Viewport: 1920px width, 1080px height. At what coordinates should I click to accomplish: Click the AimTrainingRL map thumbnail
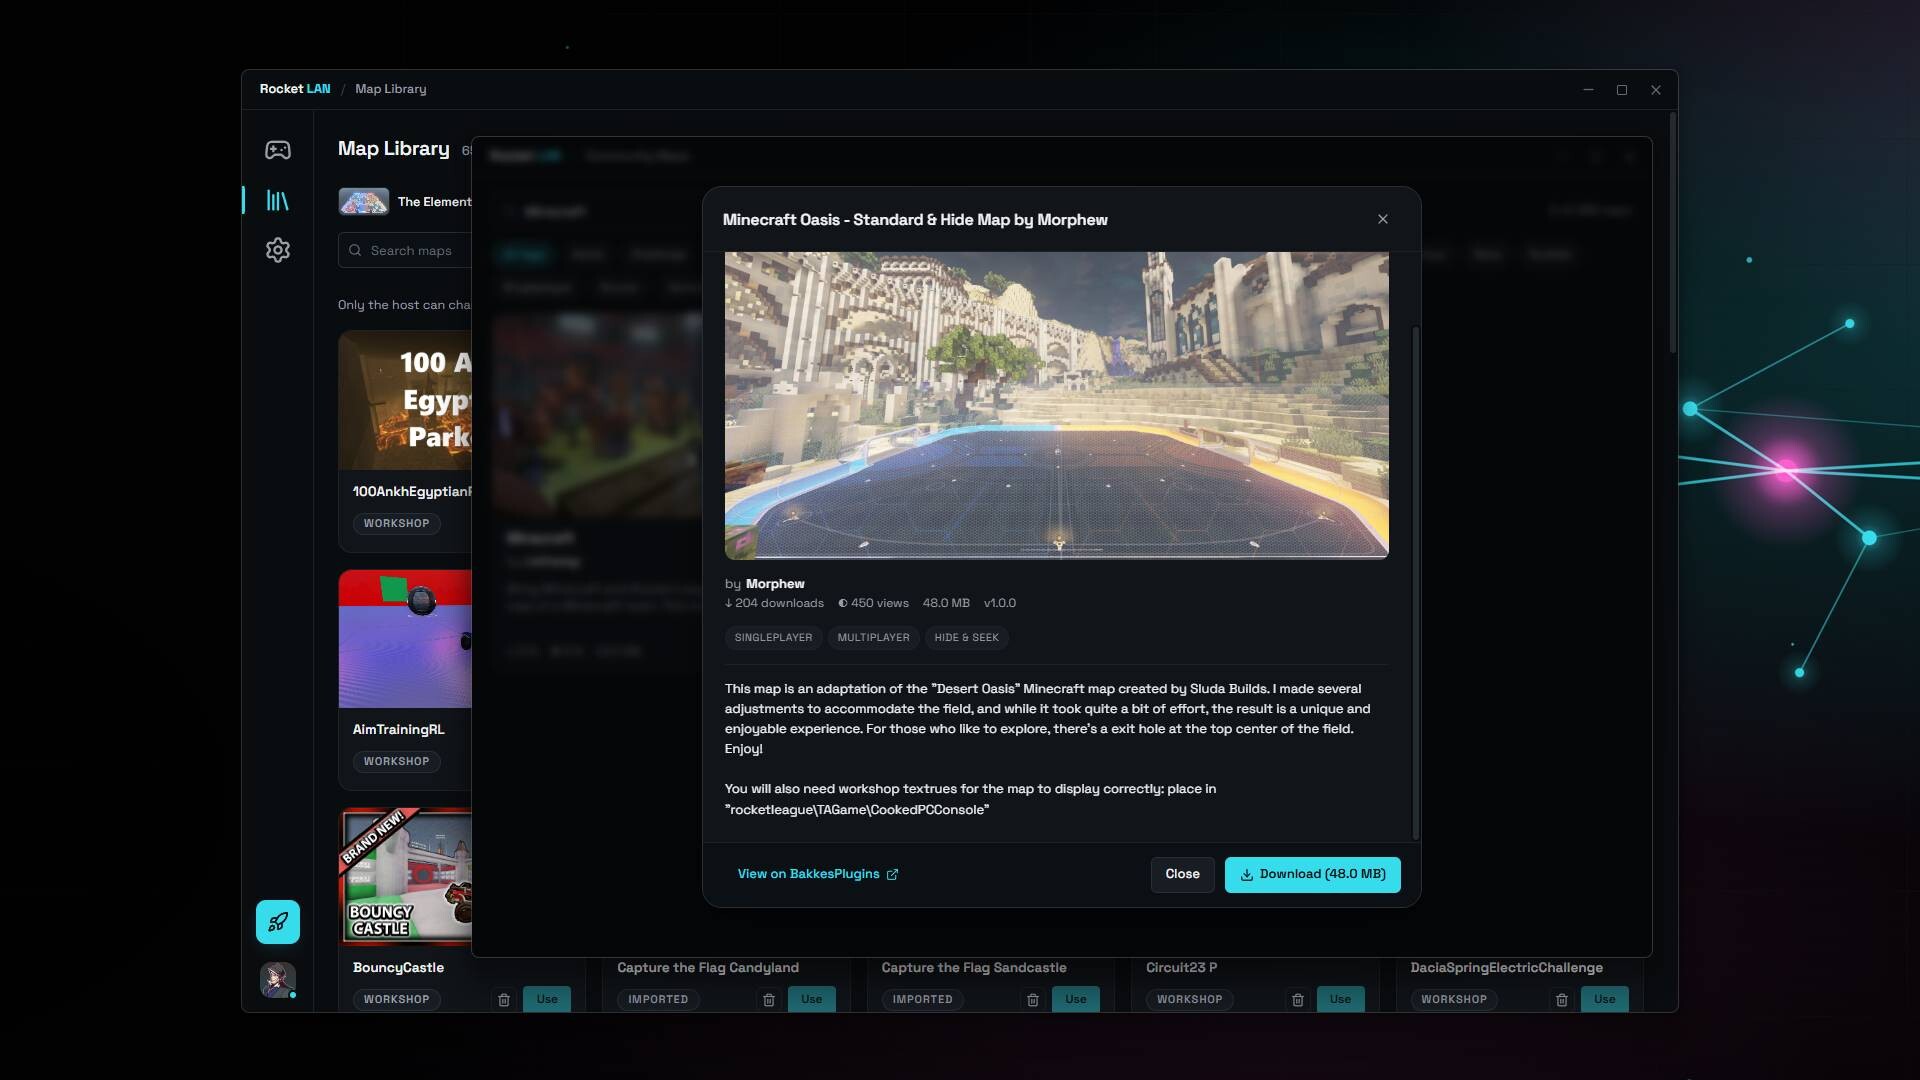pos(405,639)
